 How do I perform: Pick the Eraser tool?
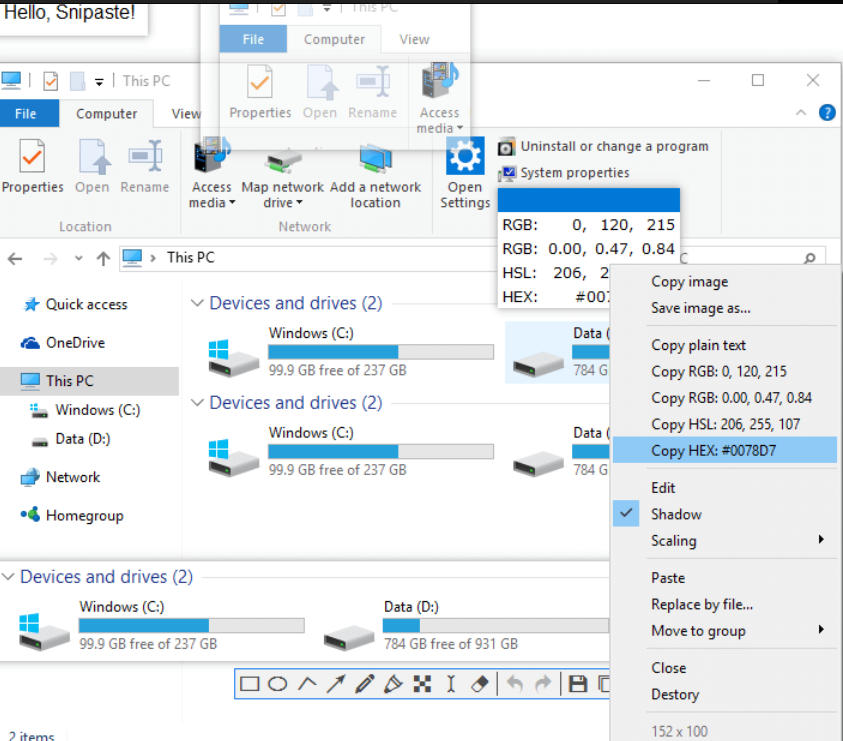coord(479,684)
